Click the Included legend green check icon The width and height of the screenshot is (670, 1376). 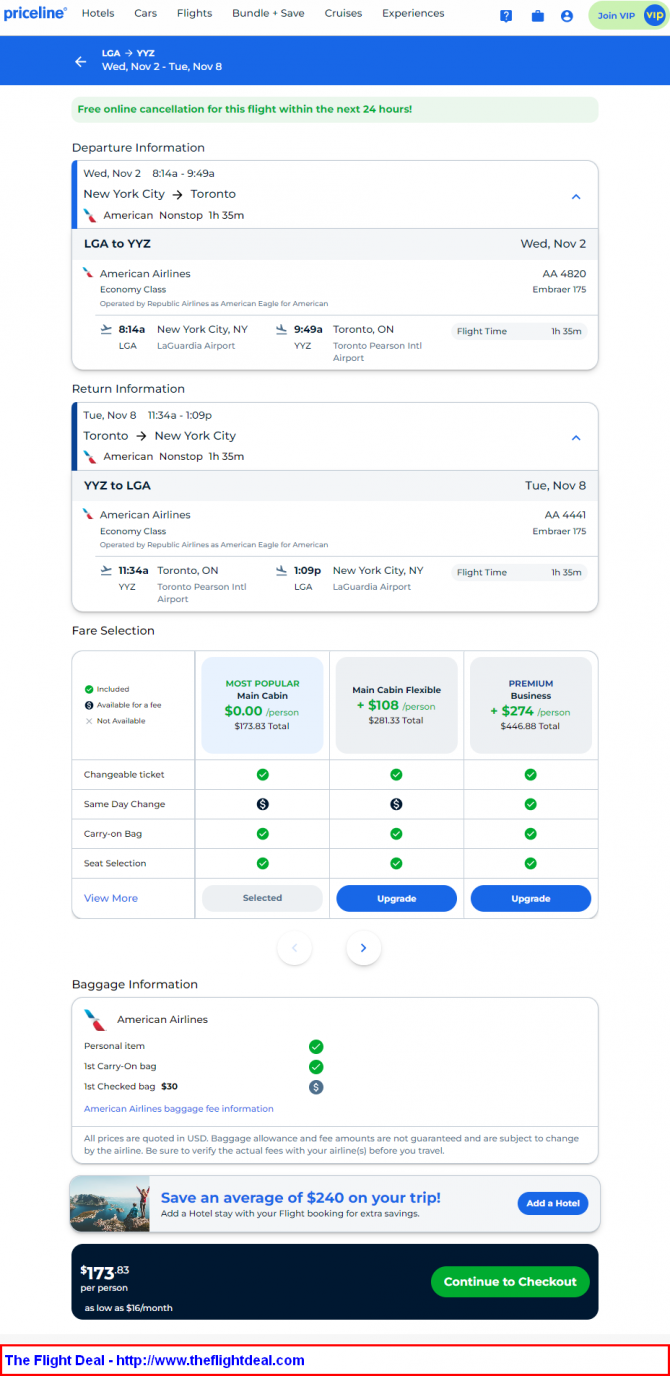(x=89, y=689)
